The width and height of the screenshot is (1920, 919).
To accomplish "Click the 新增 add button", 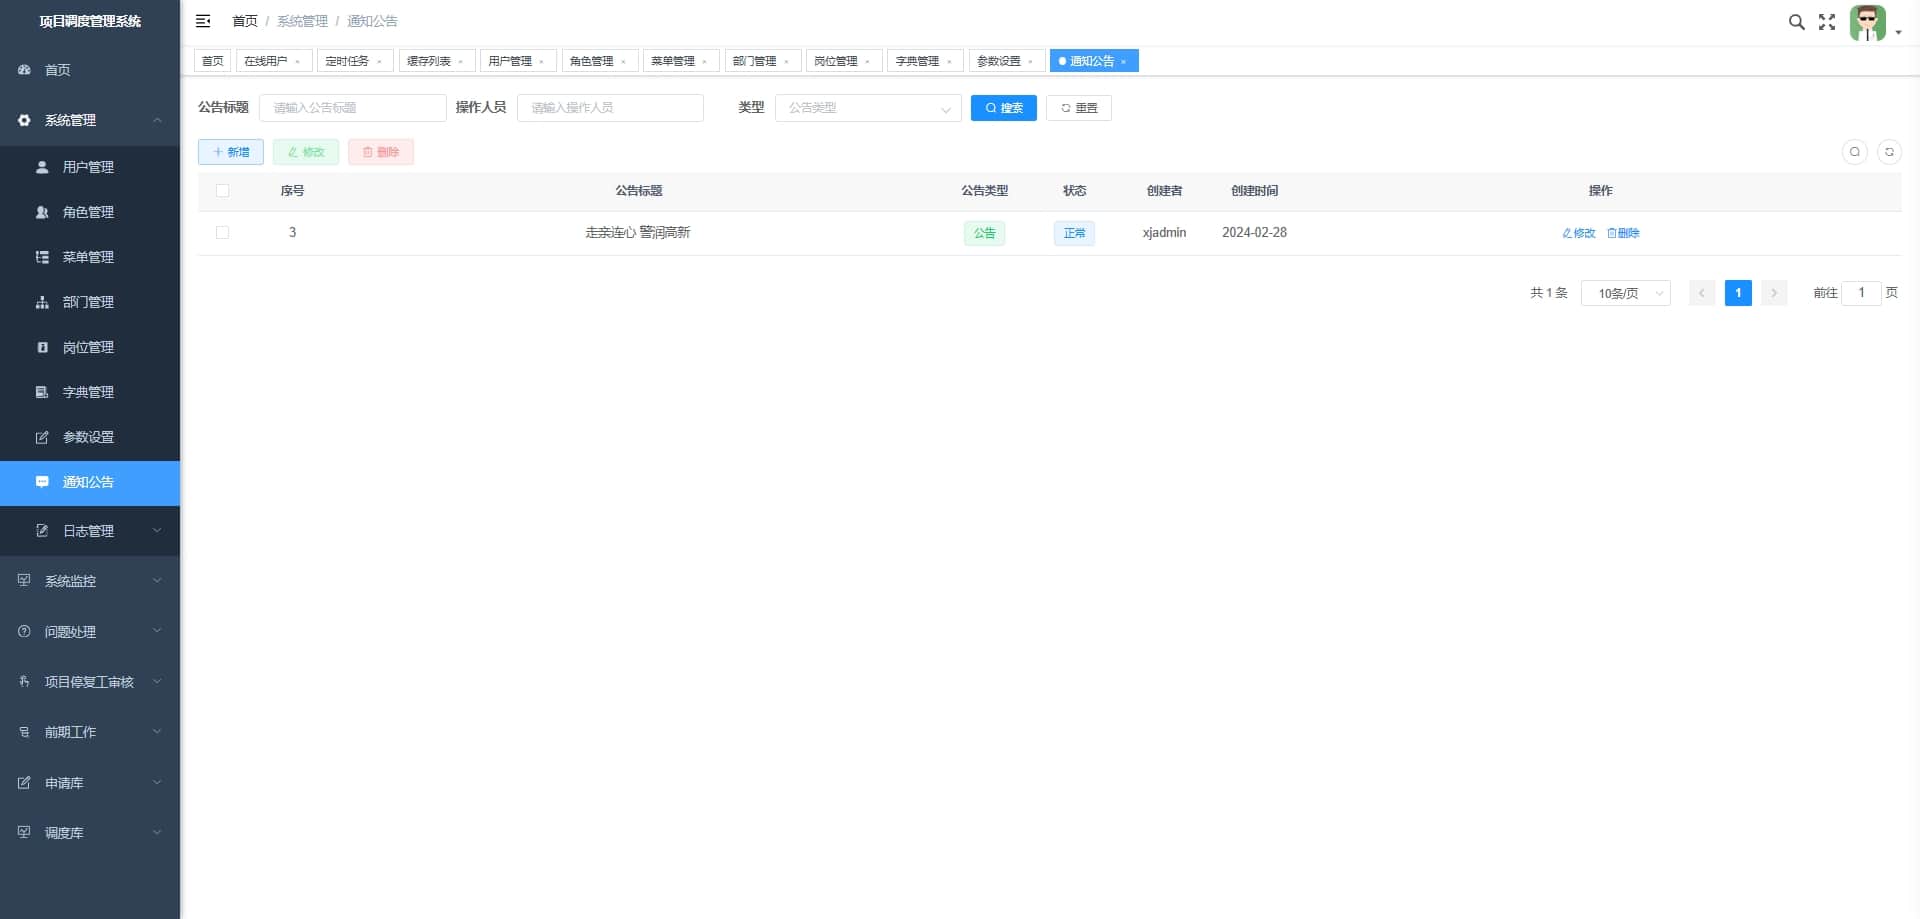I will pos(231,152).
